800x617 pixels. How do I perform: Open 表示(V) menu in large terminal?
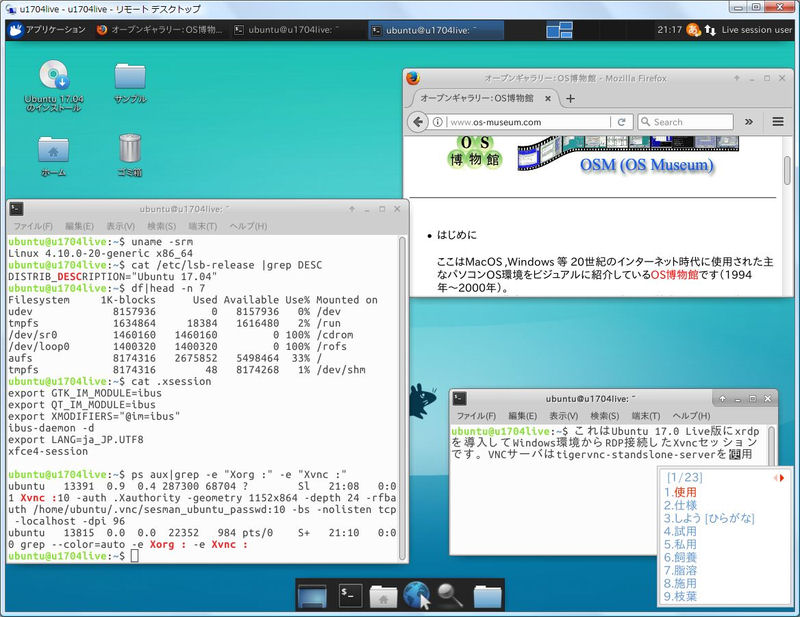point(120,226)
